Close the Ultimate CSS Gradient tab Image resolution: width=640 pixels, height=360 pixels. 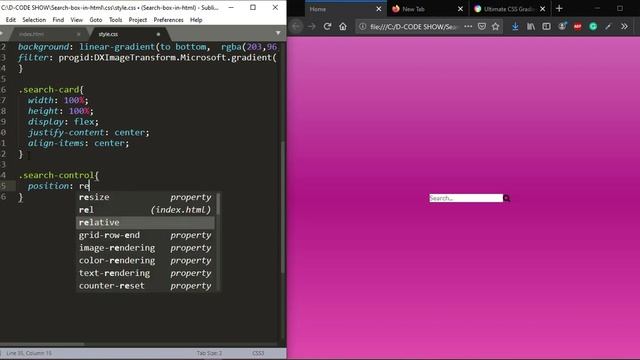coord(542,9)
